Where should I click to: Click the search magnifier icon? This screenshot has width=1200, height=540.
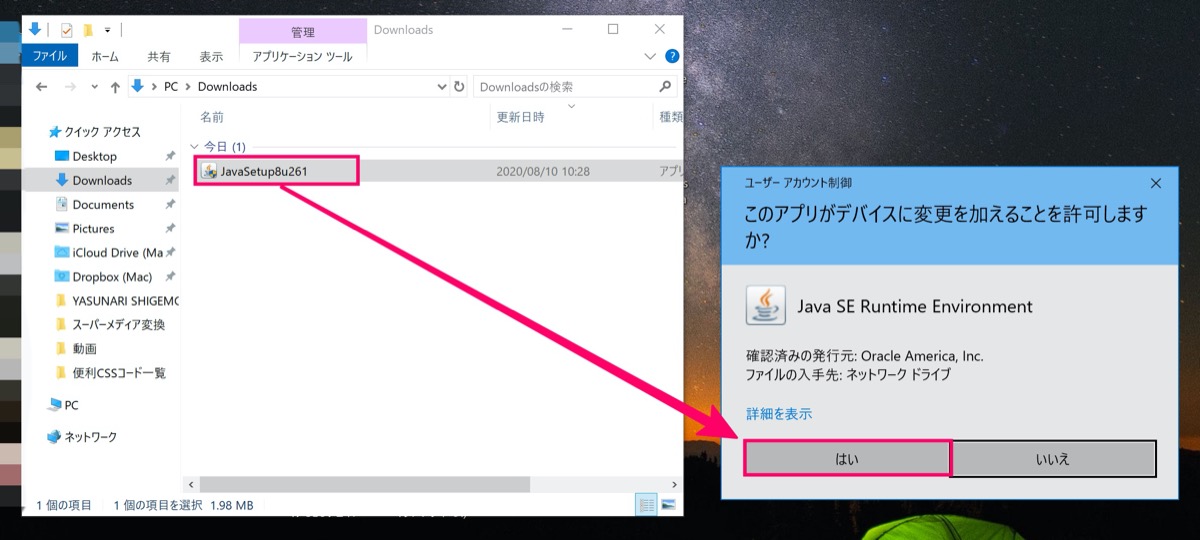[666, 87]
